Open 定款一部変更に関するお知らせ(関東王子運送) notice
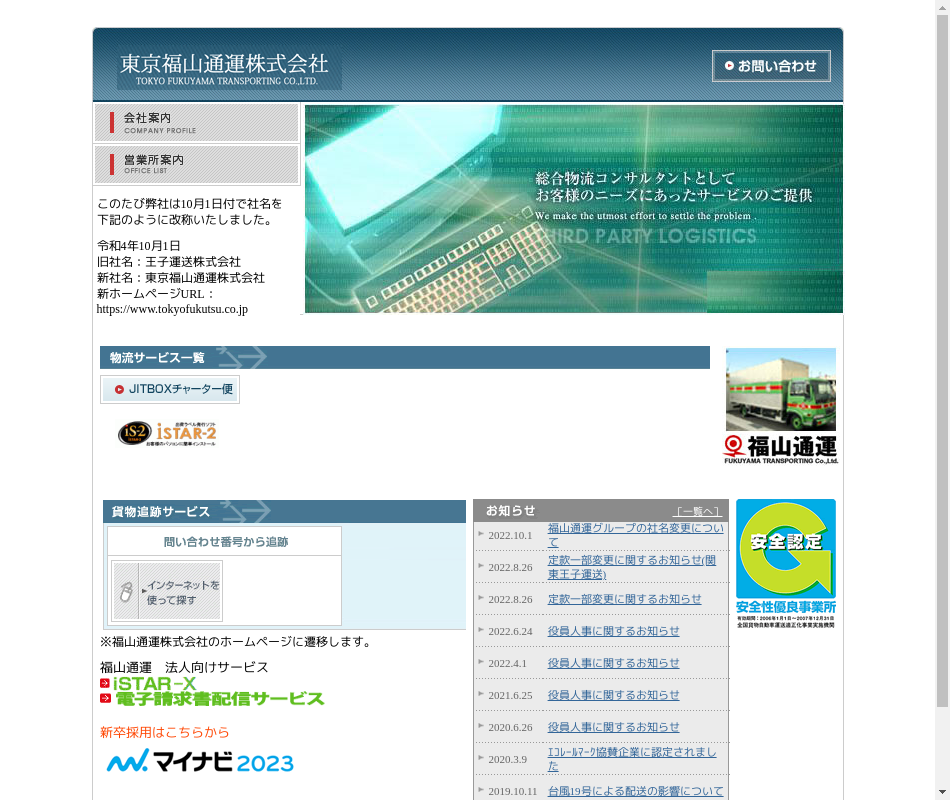Screen dimensions: 950x800 tap(632, 567)
